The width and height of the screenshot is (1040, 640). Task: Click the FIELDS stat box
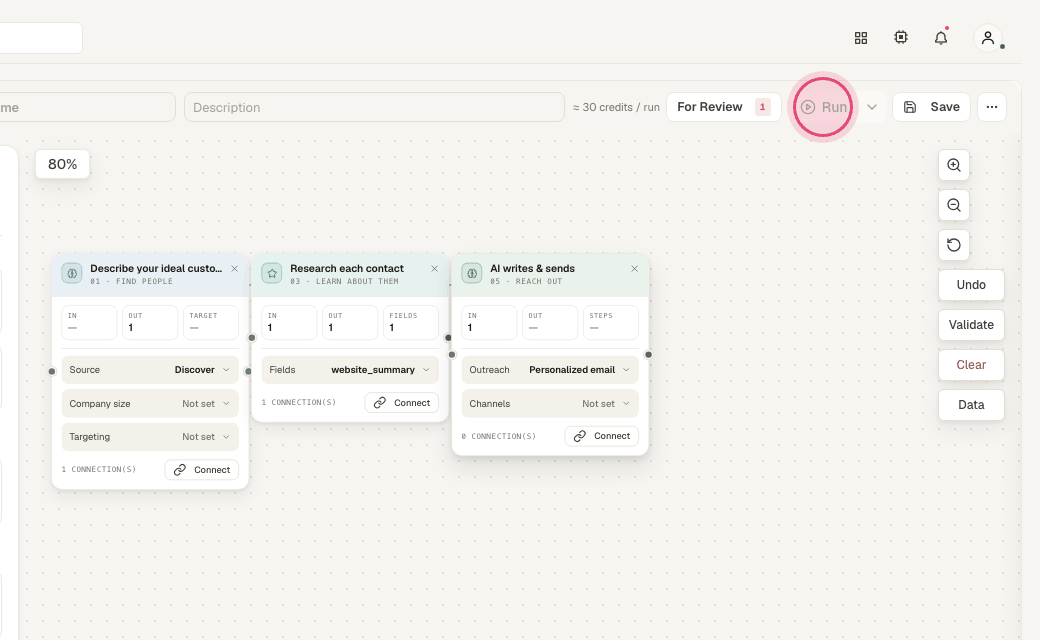pyautogui.click(x=411, y=322)
